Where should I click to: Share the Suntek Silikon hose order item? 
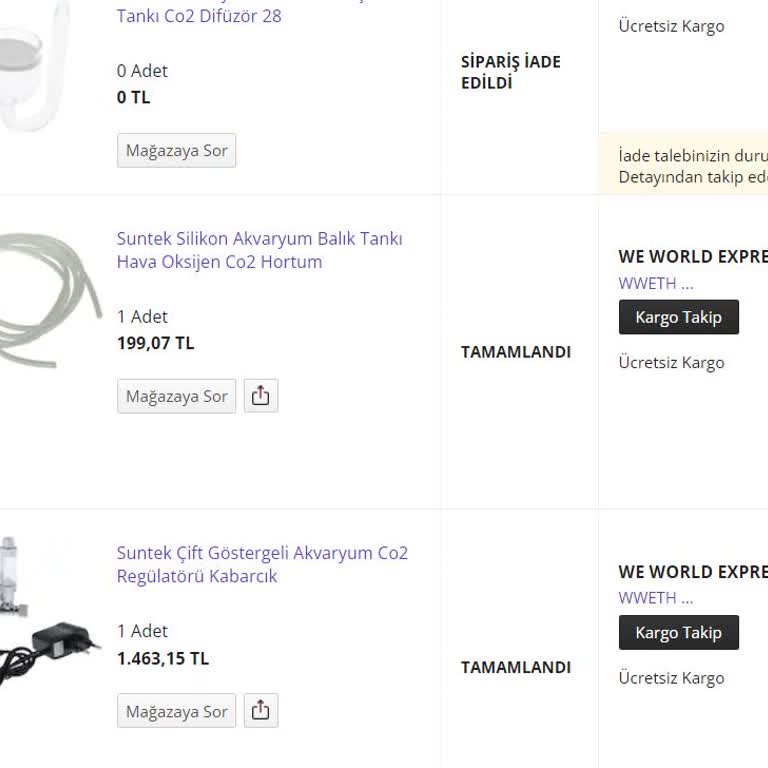click(x=260, y=396)
